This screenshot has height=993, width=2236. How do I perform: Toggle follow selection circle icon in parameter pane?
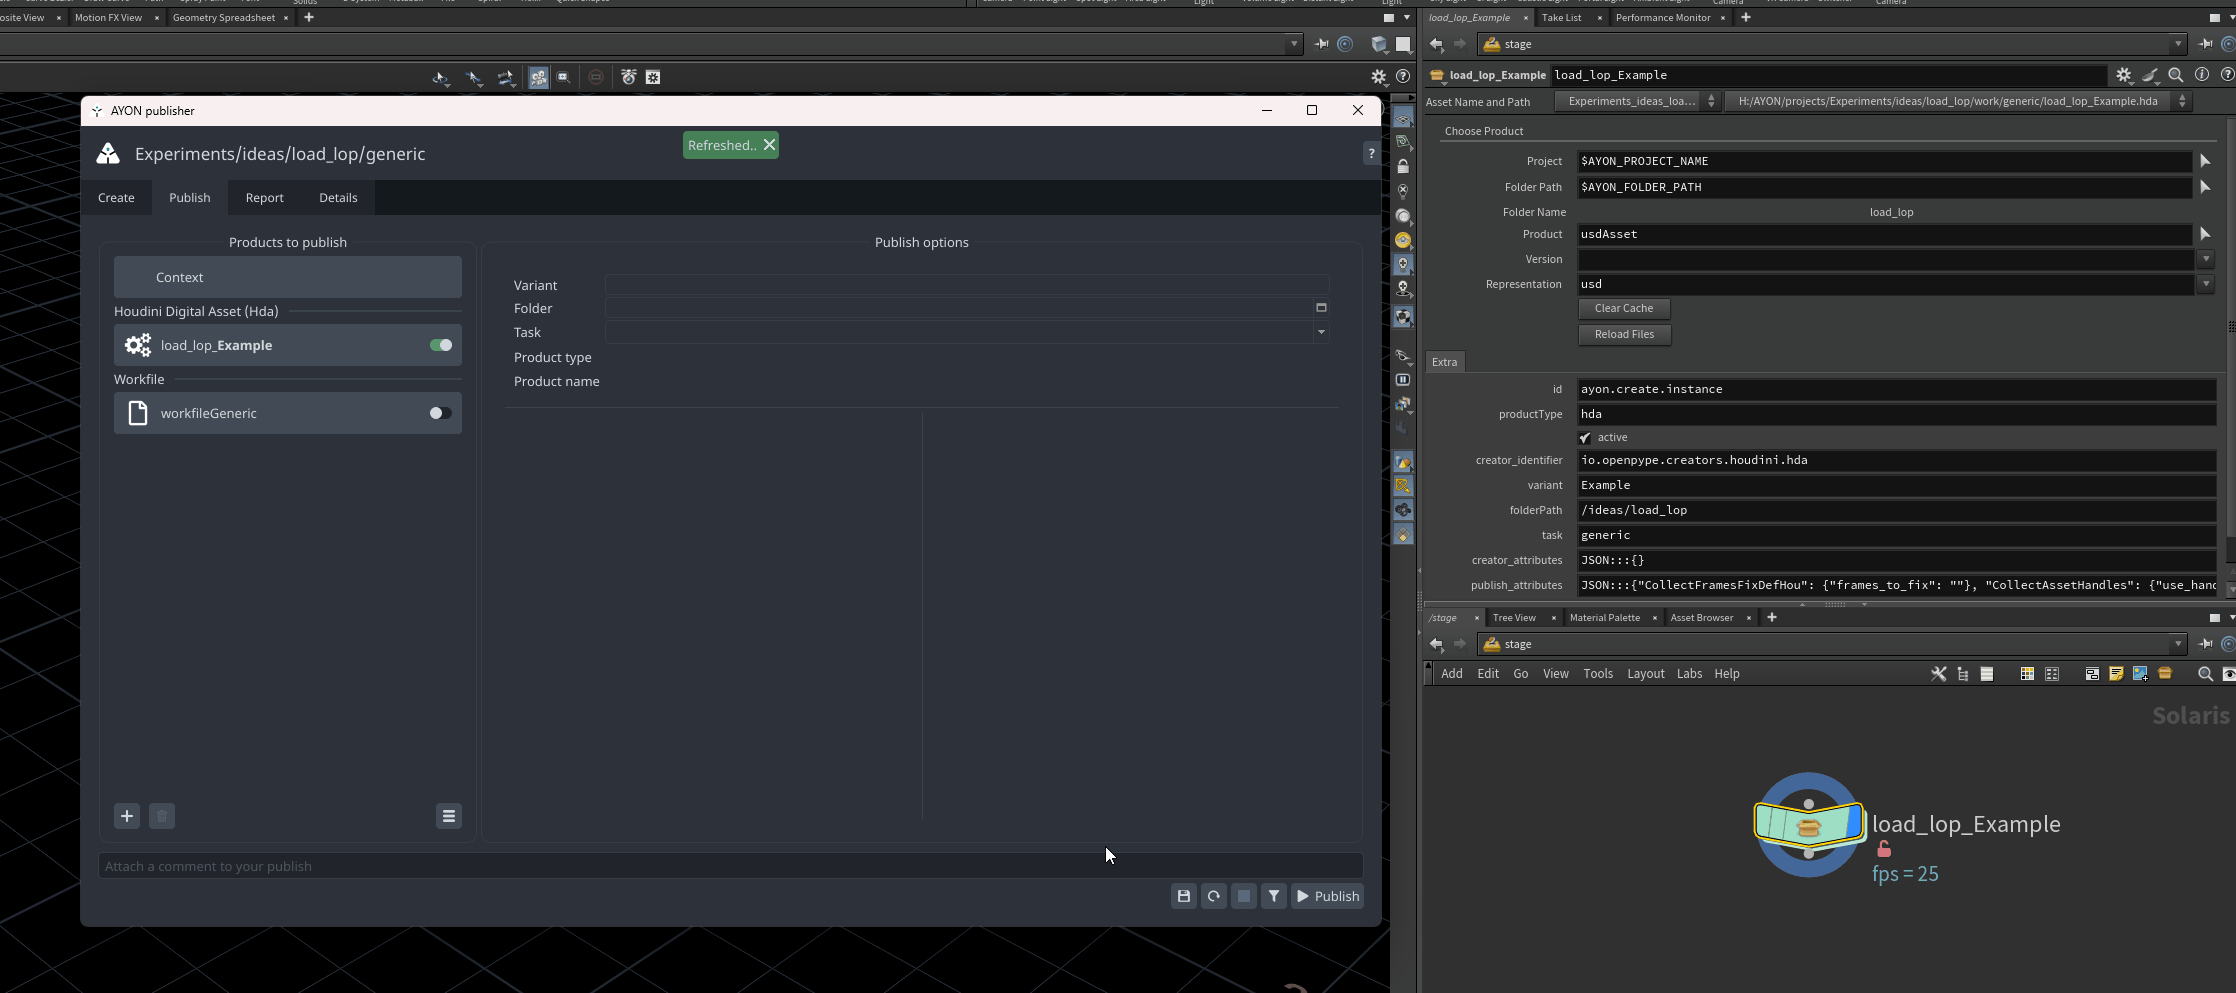point(2228,44)
